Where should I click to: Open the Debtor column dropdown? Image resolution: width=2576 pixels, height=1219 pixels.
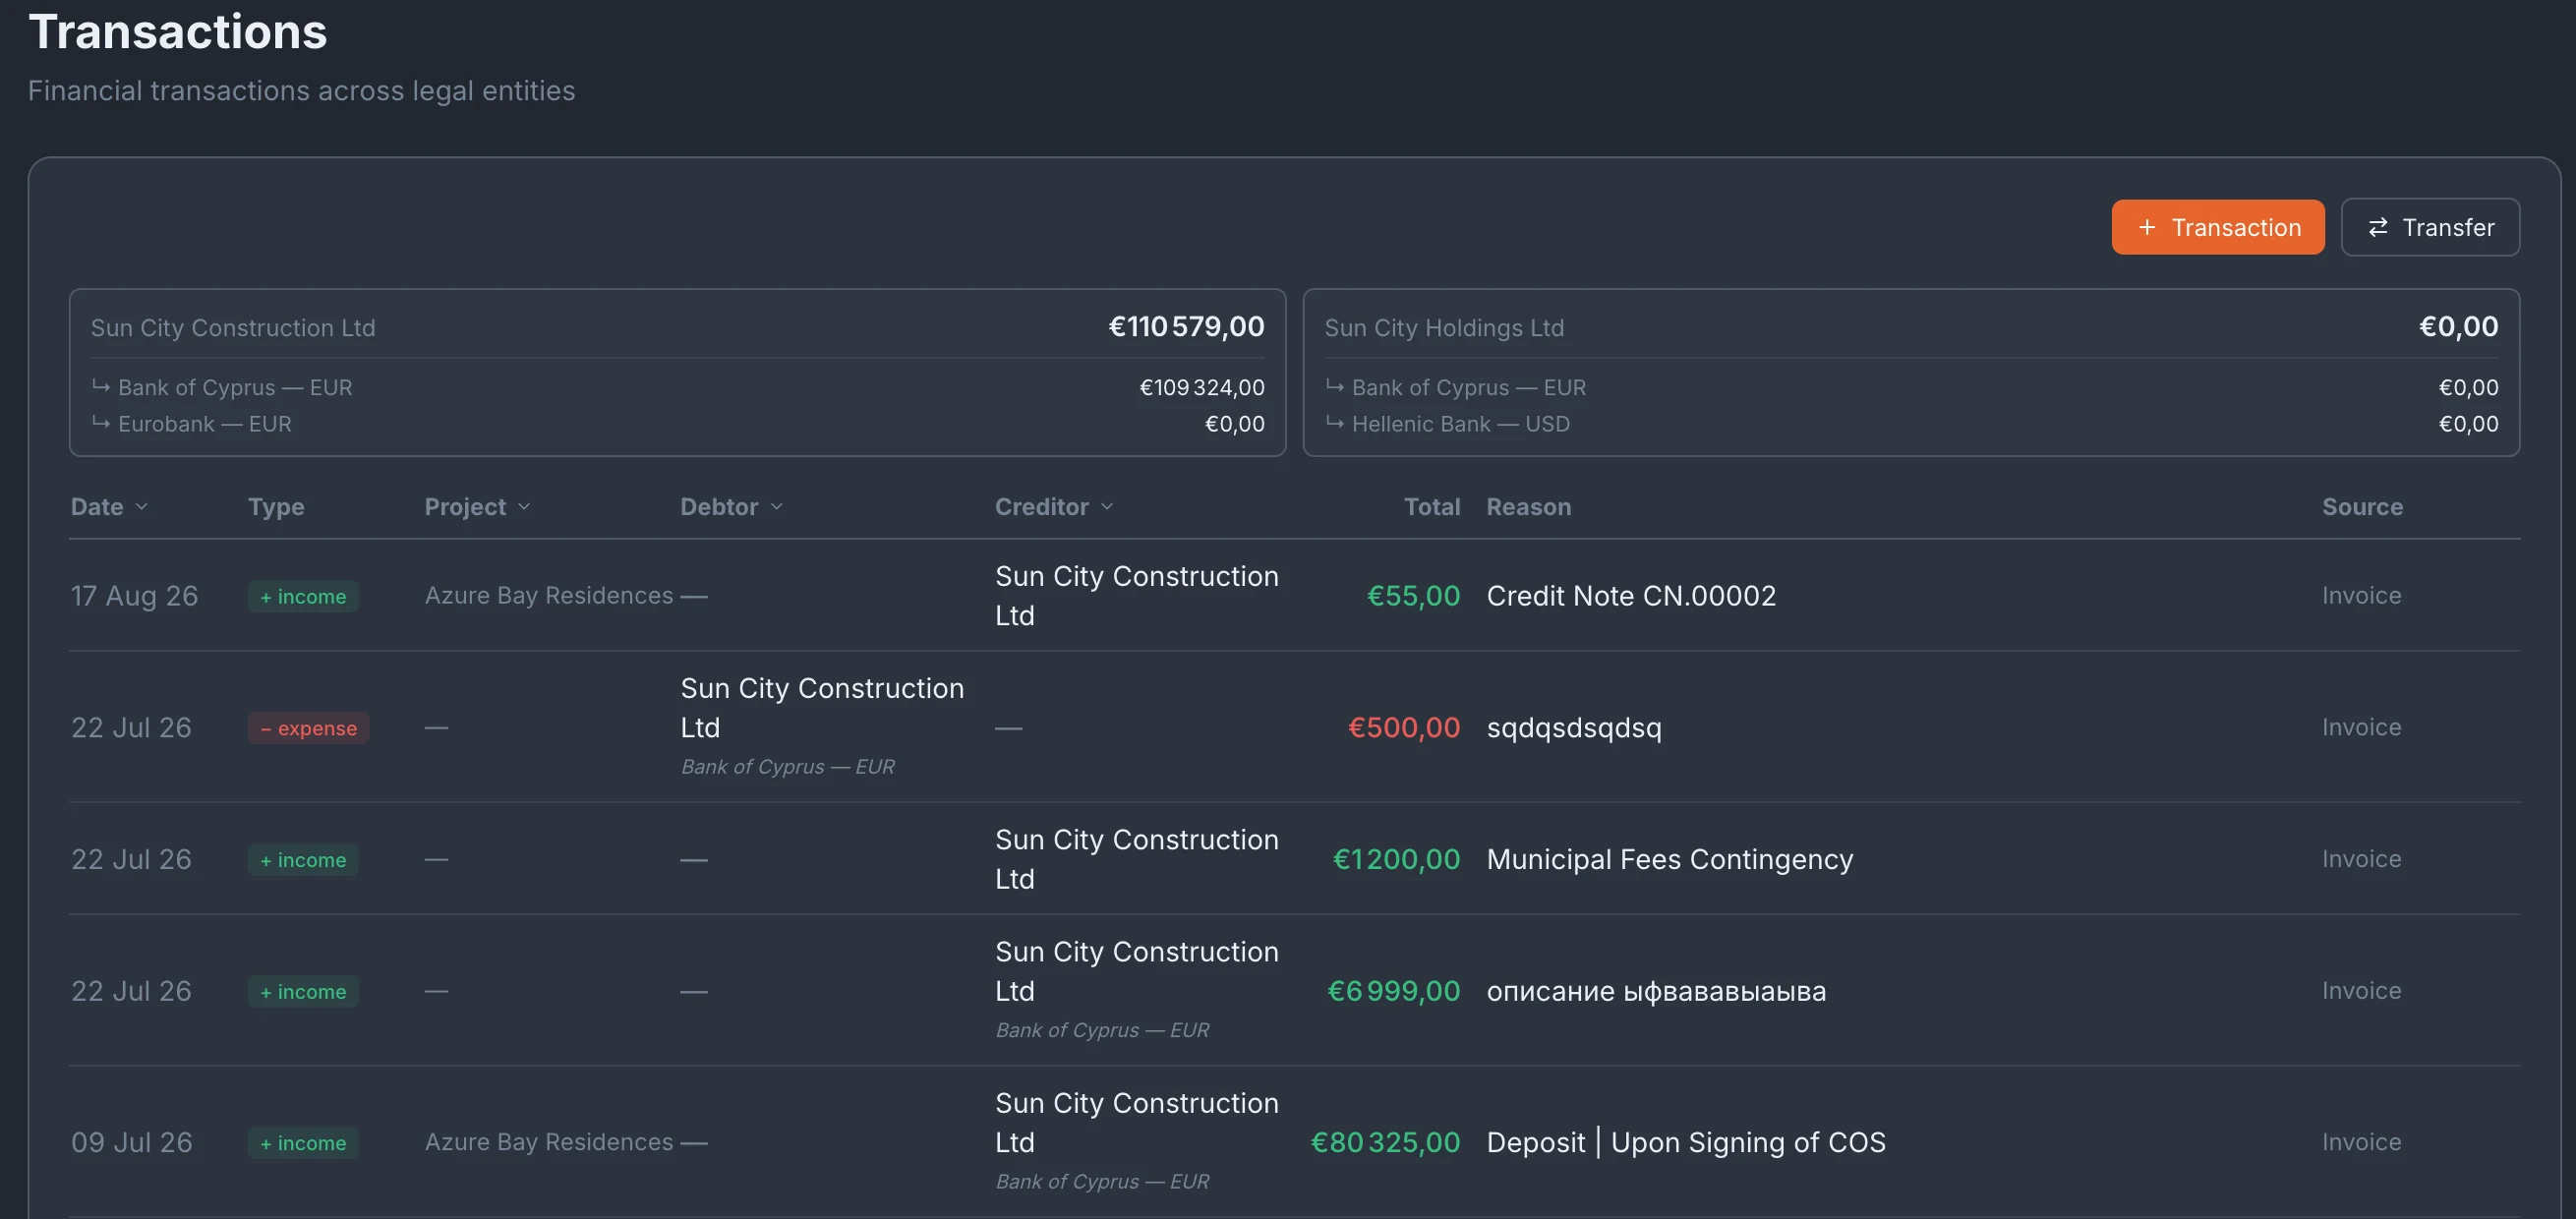pos(731,507)
